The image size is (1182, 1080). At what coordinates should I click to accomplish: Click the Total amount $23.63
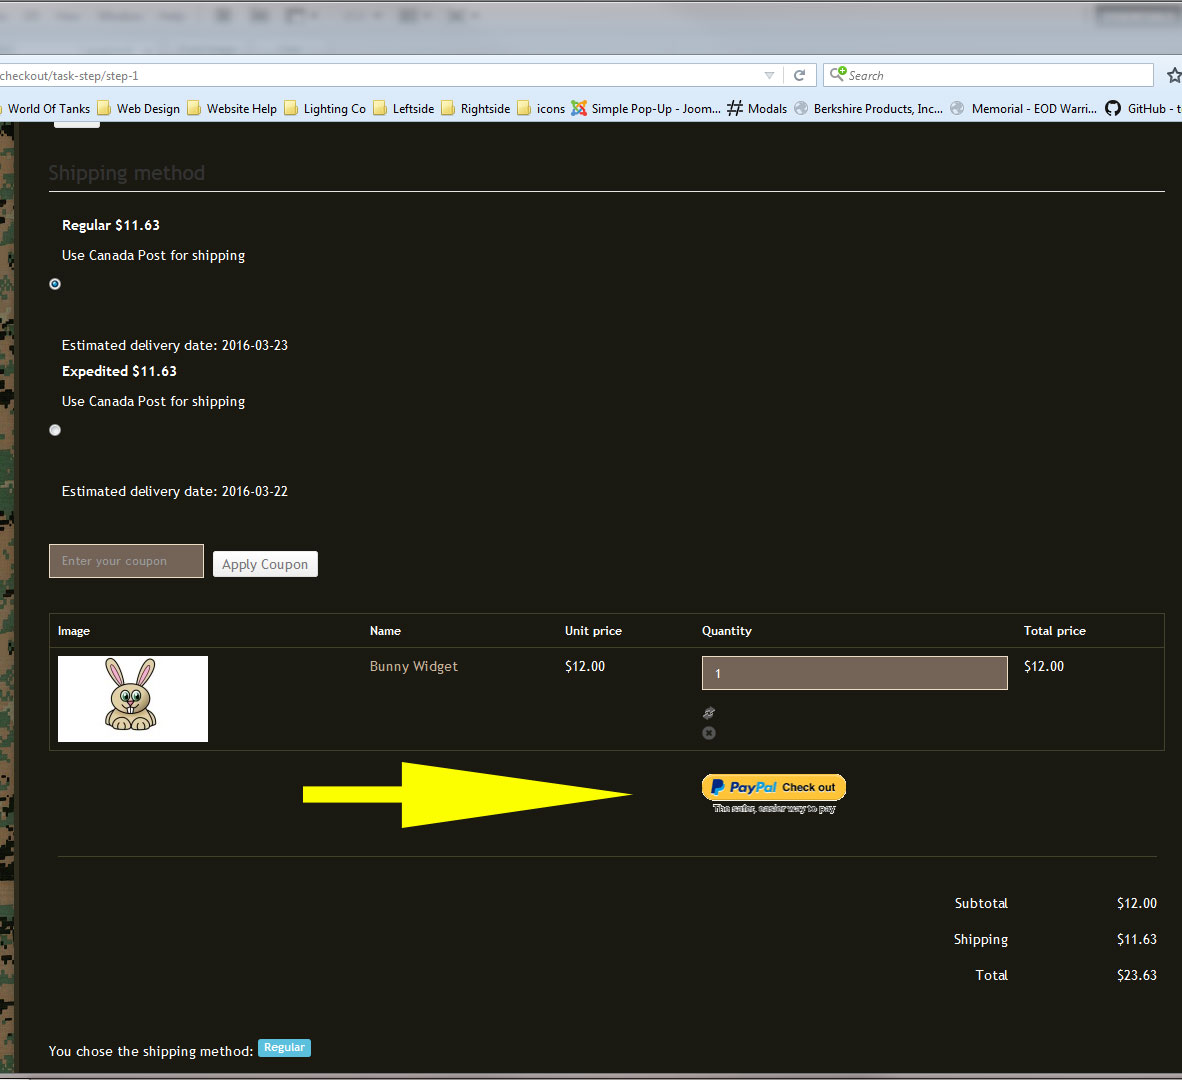[x=1137, y=975]
